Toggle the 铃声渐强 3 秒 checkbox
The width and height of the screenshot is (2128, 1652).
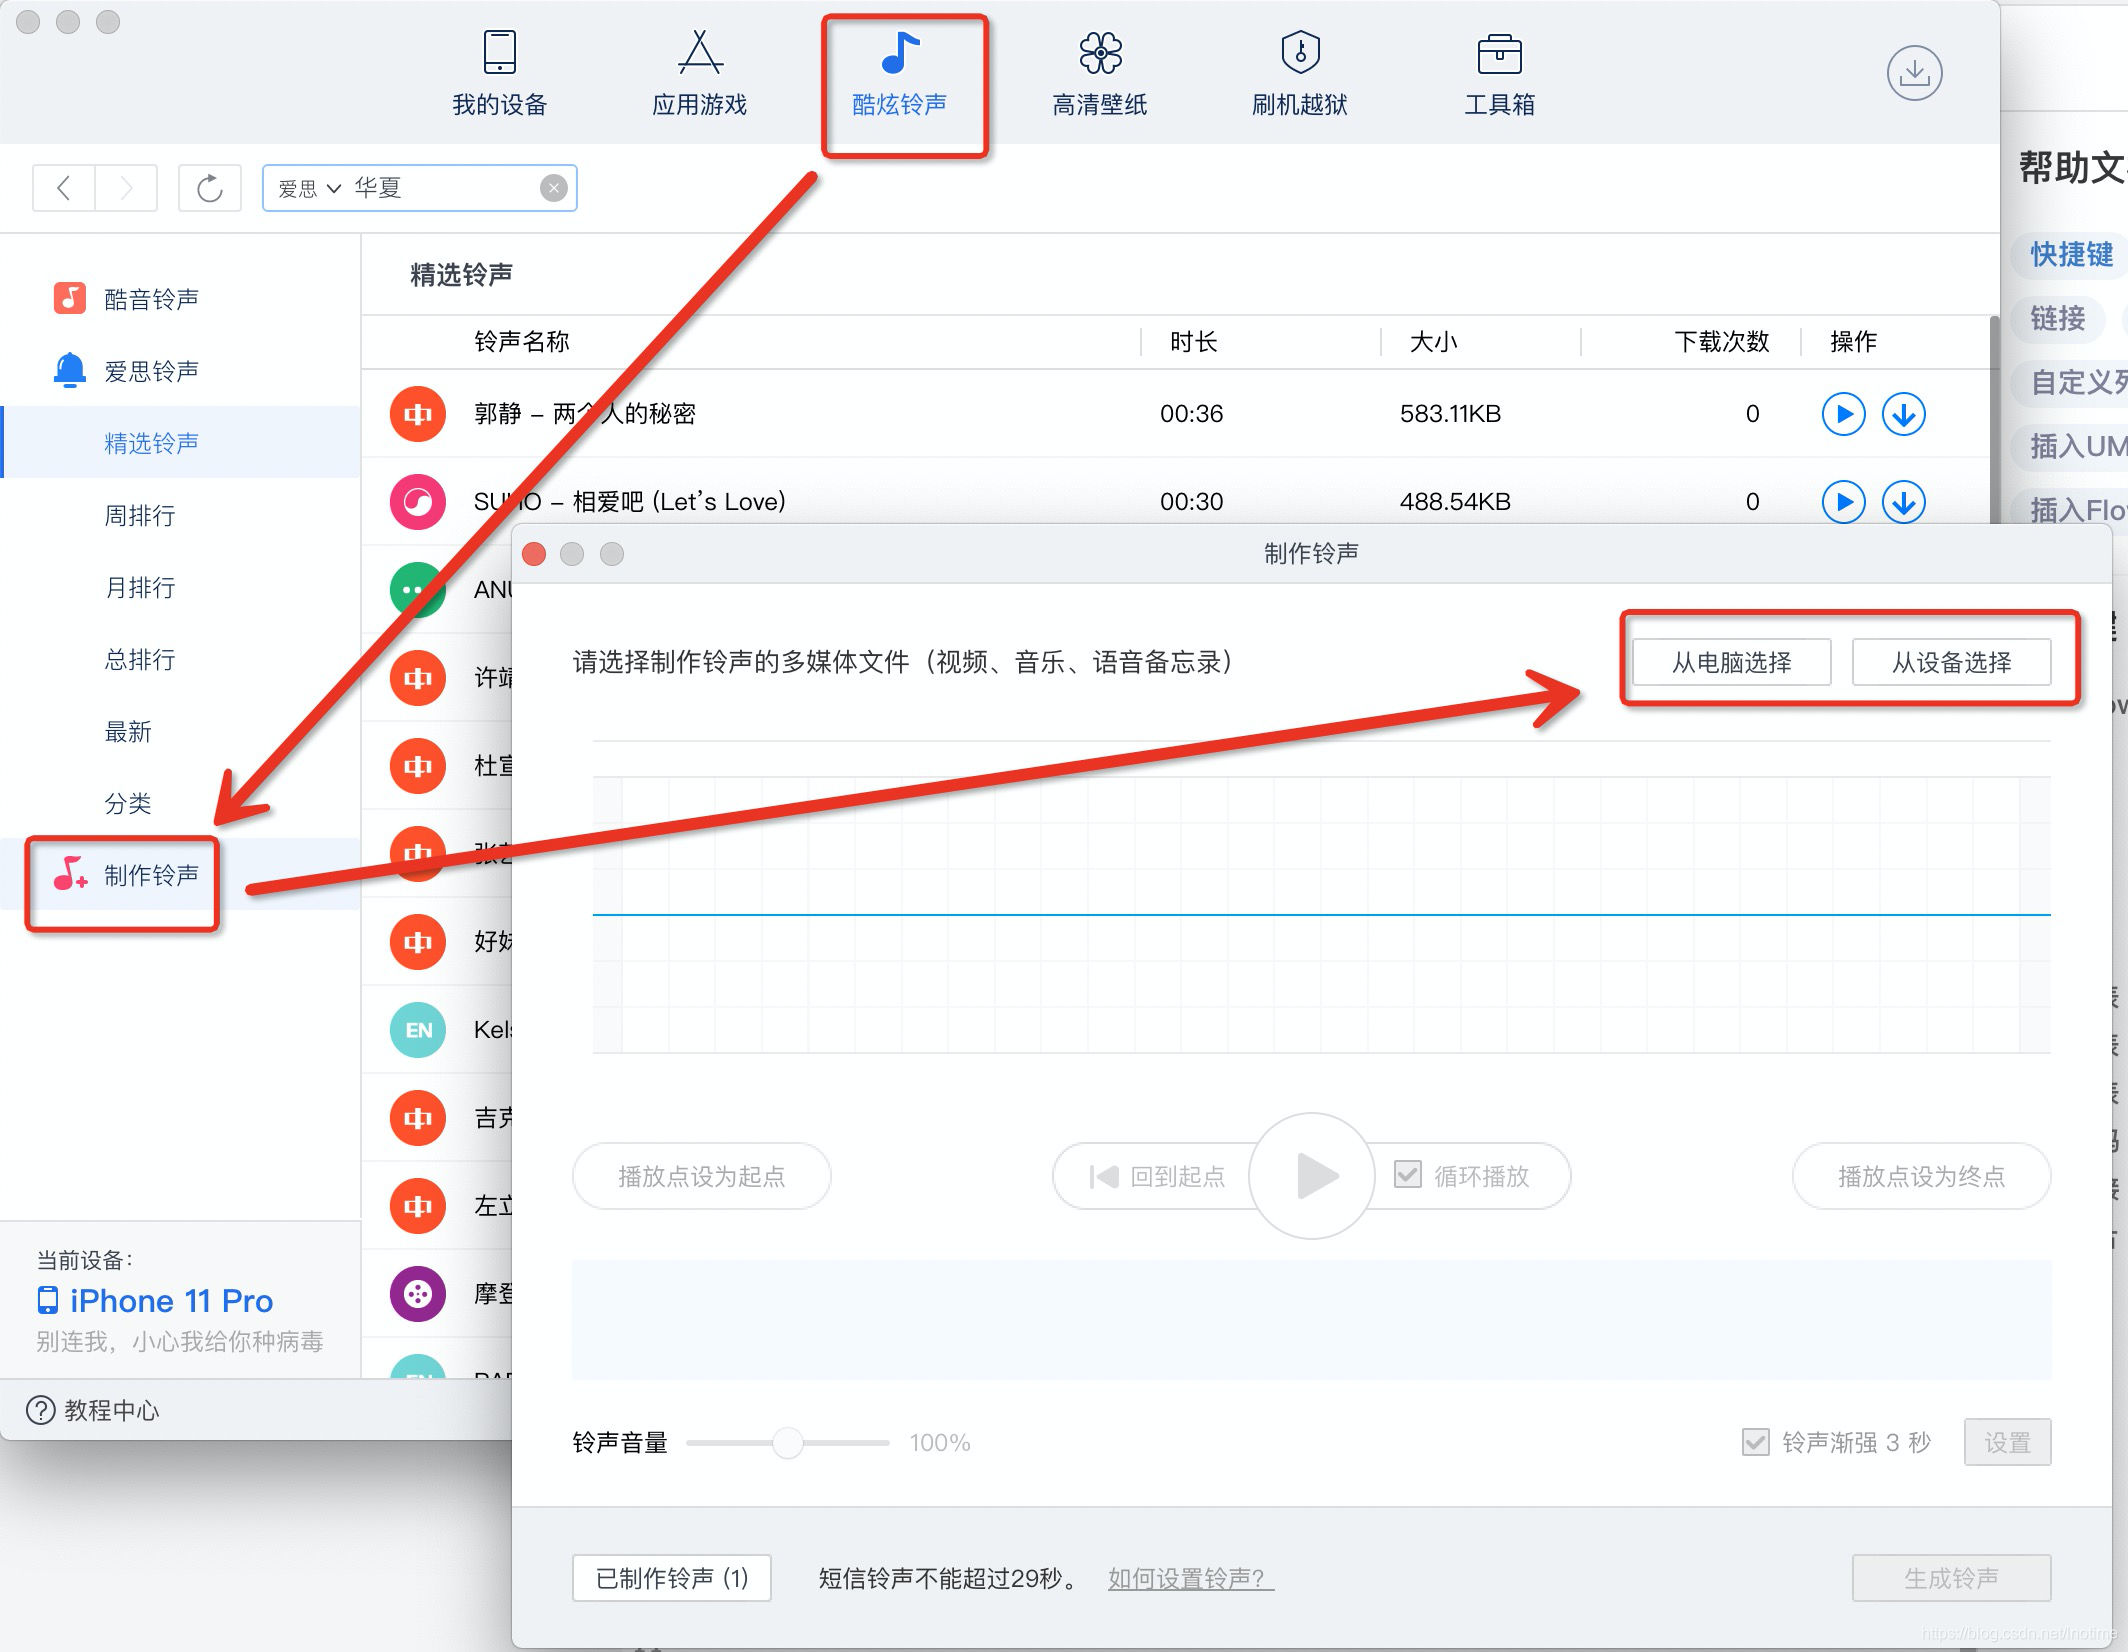1755,1442
